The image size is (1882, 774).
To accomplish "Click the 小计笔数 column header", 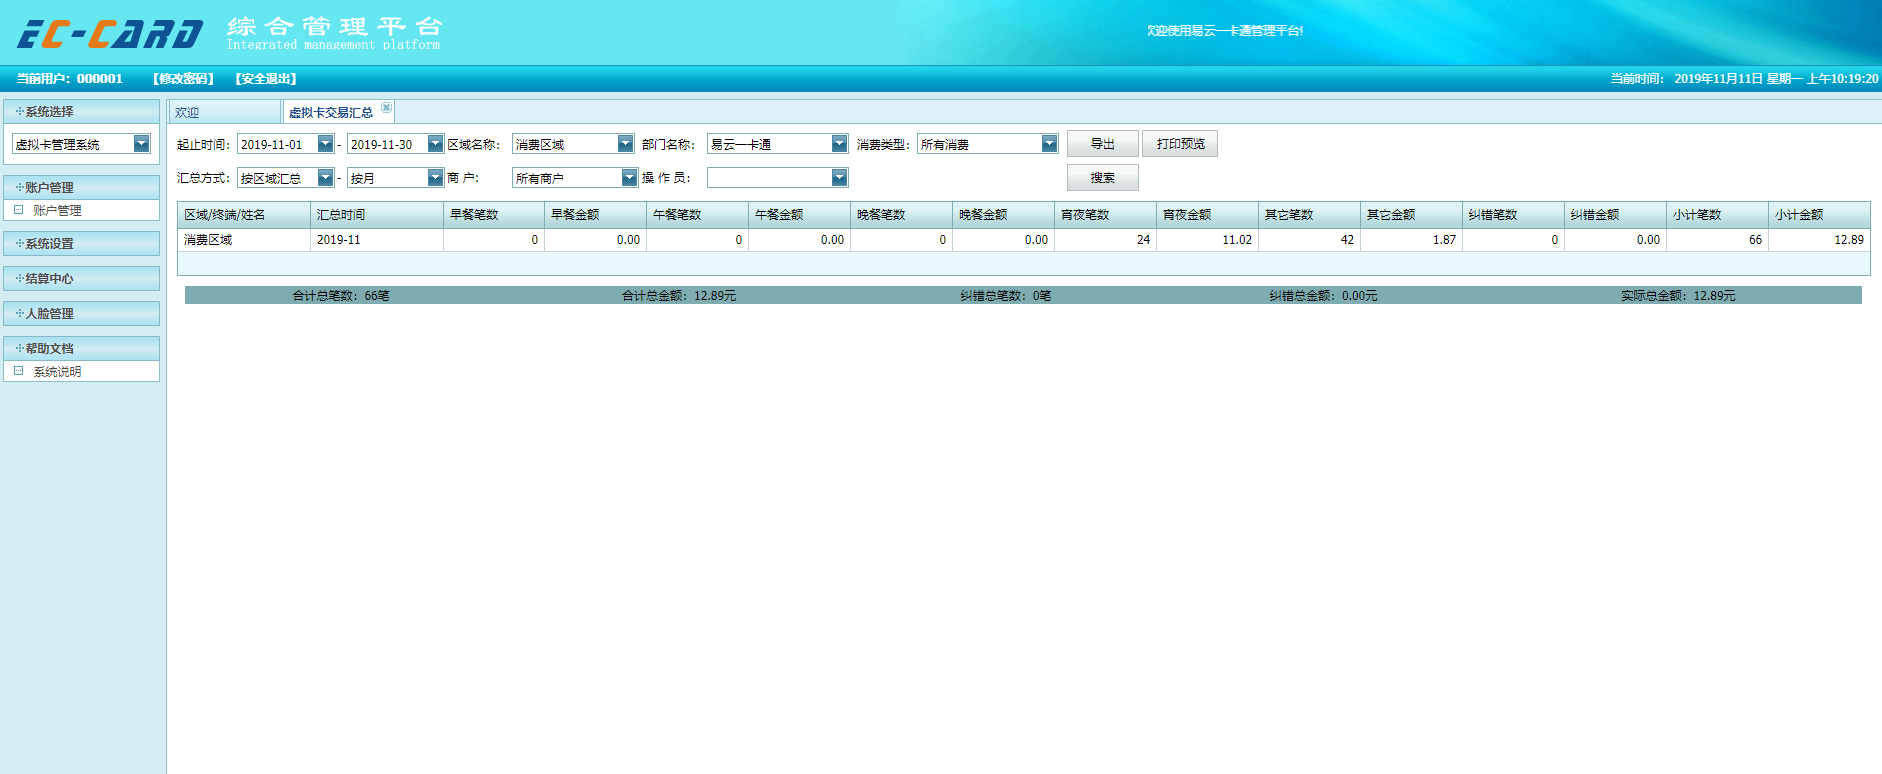I will 1718,215.
